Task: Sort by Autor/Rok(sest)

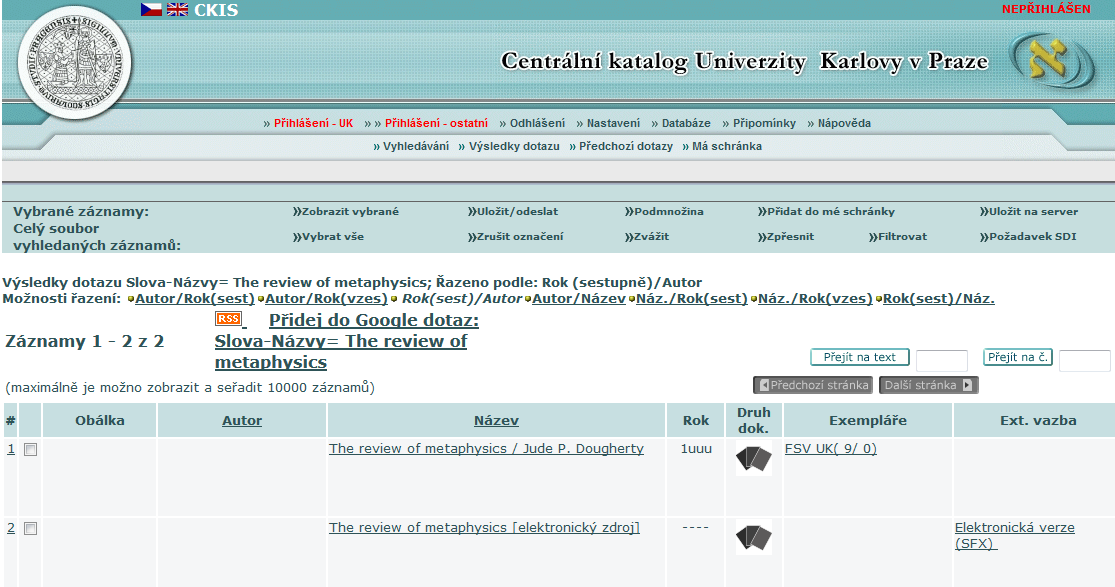Action: click(x=195, y=299)
